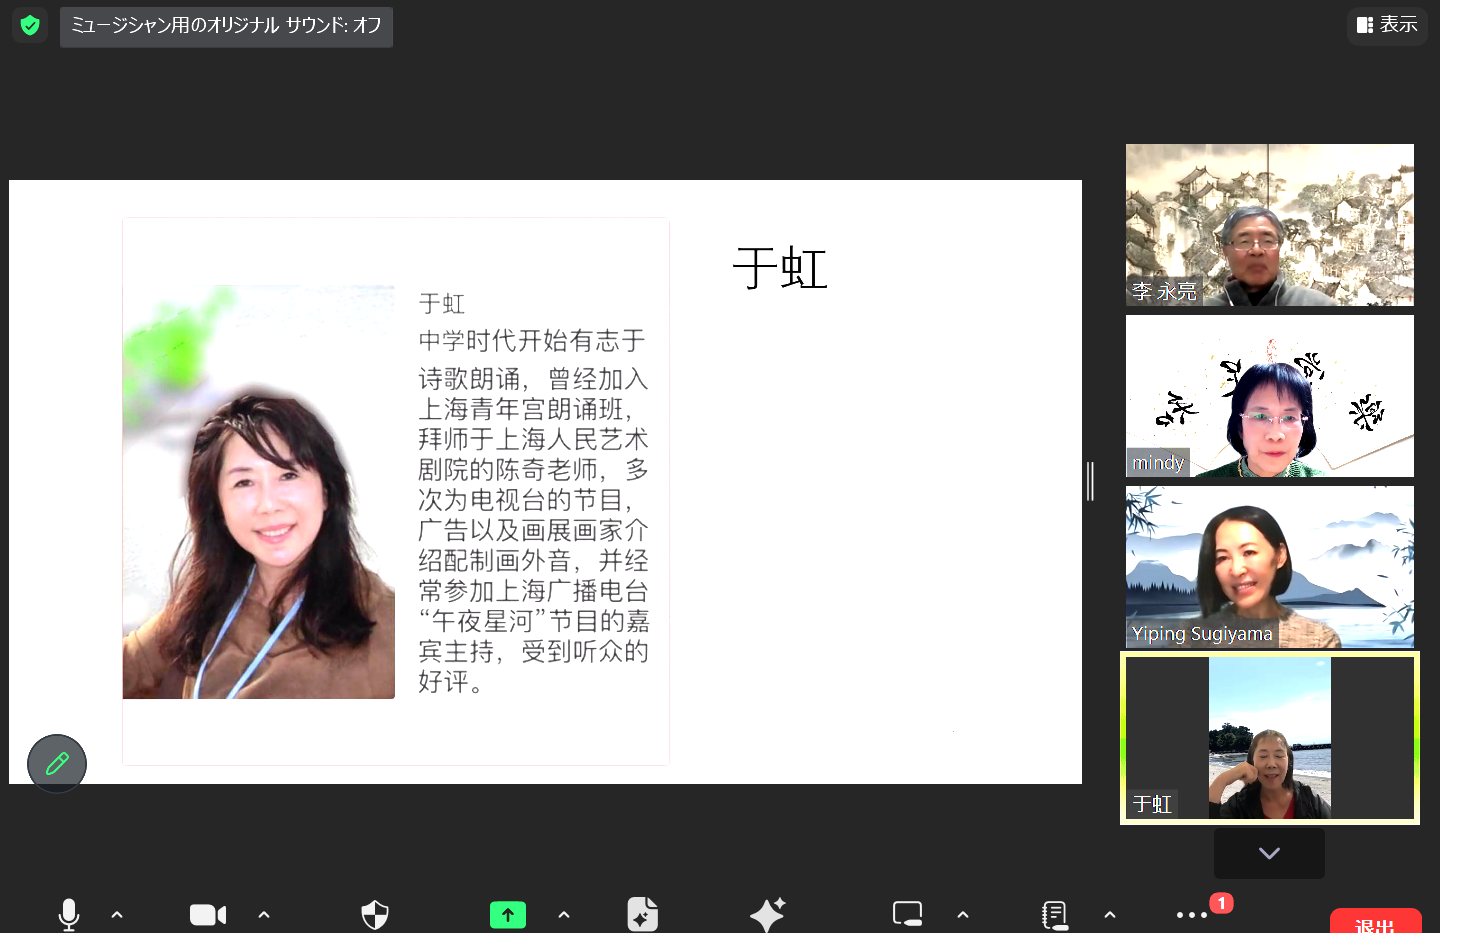1458x933 pixels.
Task: Open audio options caret next to microphone
Action: pyautogui.click(x=117, y=914)
